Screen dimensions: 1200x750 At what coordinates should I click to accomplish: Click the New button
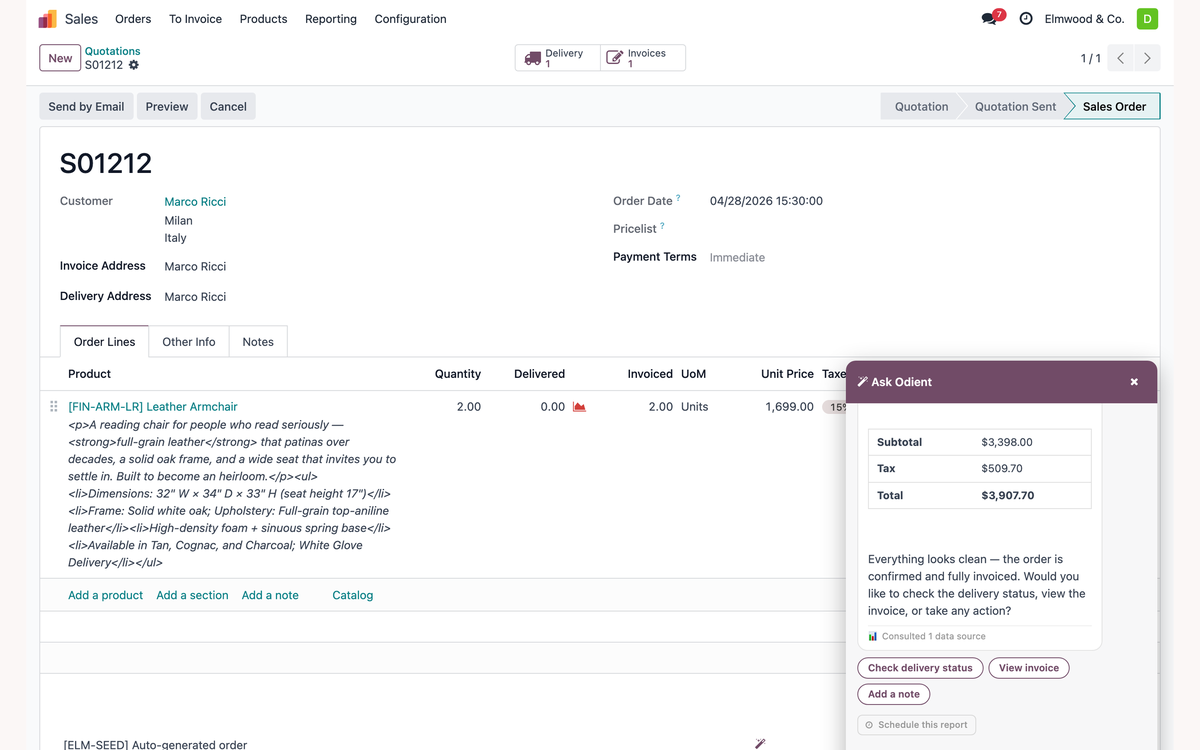(x=60, y=58)
